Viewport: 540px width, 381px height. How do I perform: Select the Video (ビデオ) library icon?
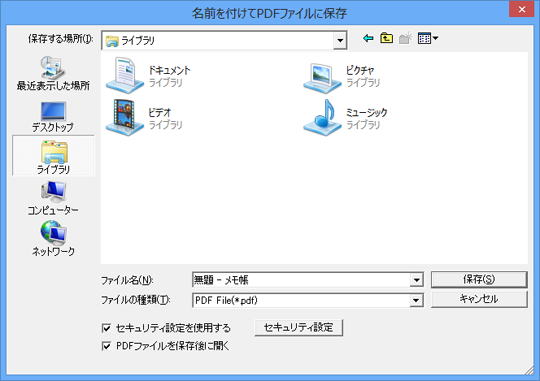(x=125, y=117)
